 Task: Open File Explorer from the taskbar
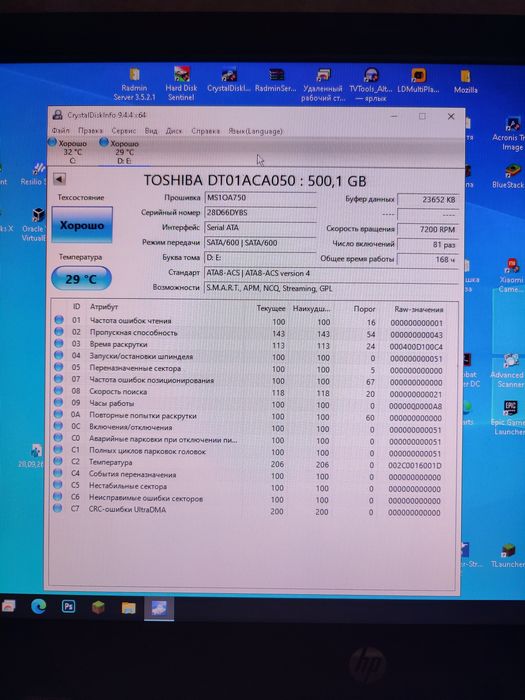point(129,608)
